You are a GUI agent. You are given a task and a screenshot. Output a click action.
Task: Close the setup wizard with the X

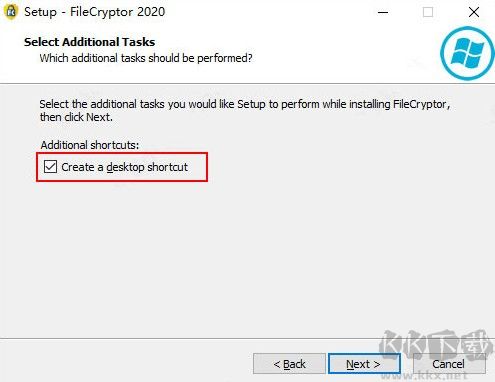(474, 12)
